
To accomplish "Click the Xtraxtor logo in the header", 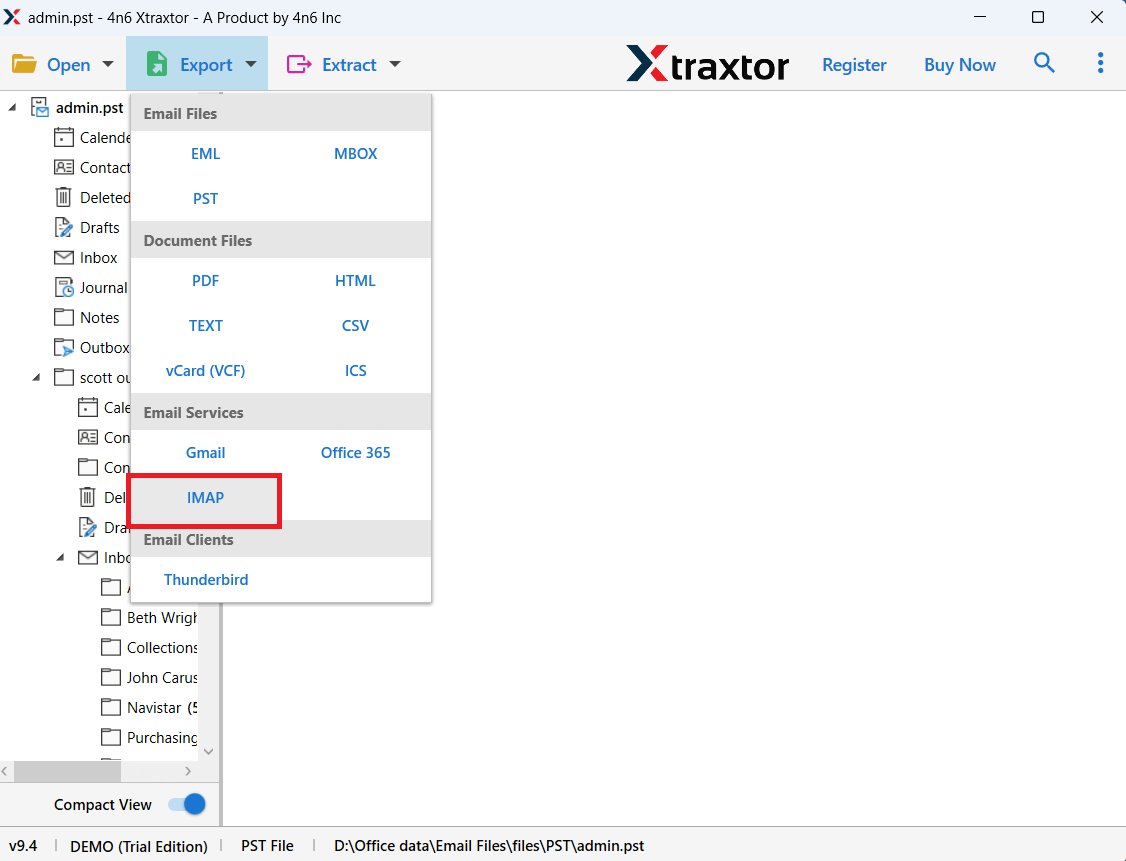I will 707,63.
